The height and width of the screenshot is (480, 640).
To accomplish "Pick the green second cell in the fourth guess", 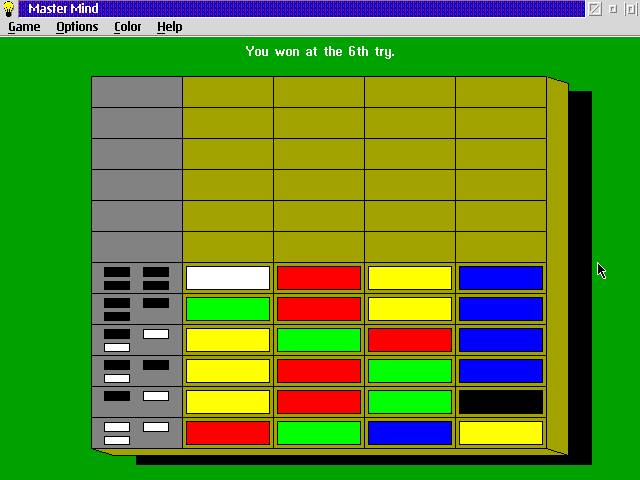I will (x=319, y=340).
